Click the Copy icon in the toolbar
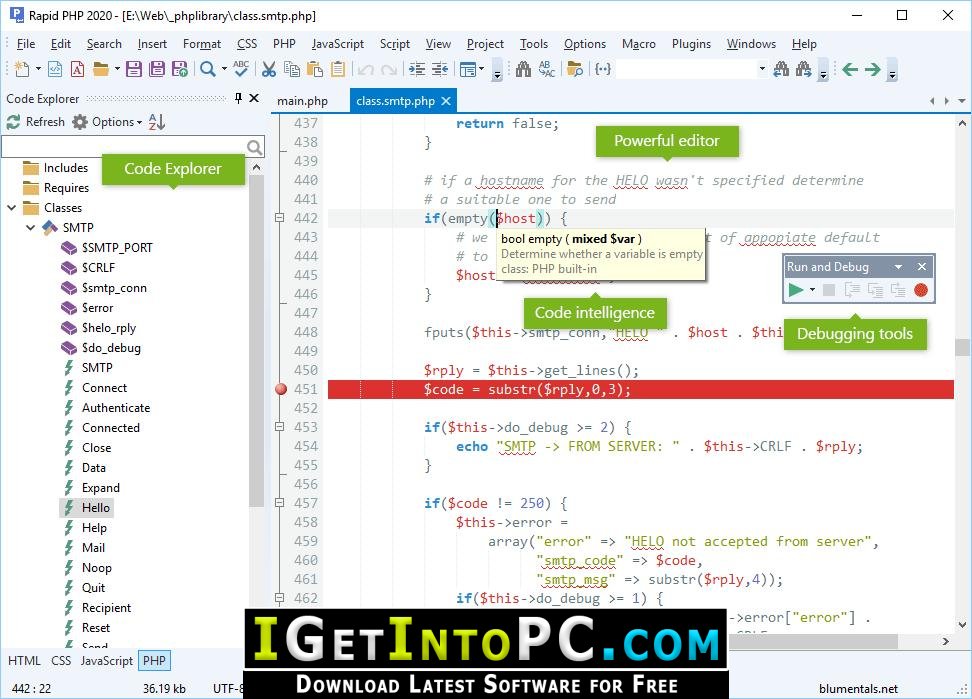Image resolution: width=972 pixels, height=699 pixels. 291,69
